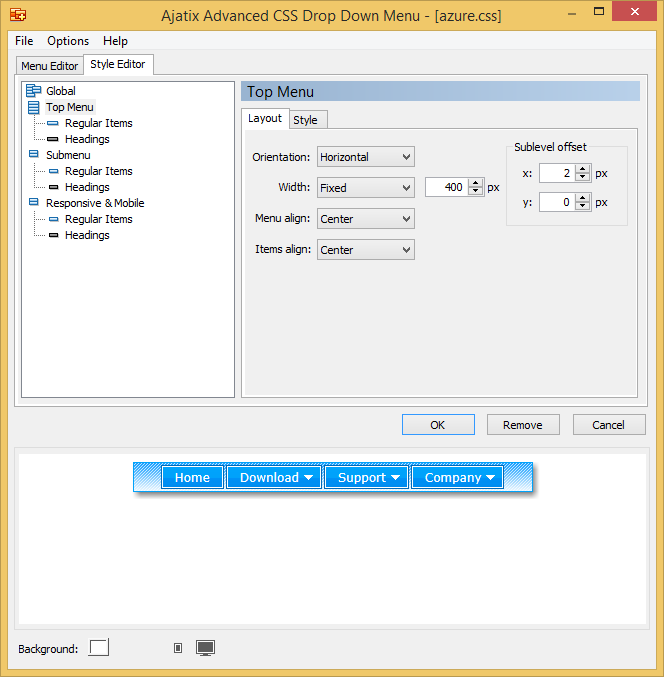Select the Style Editor tab
The width and height of the screenshot is (664, 677).
pos(117,64)
